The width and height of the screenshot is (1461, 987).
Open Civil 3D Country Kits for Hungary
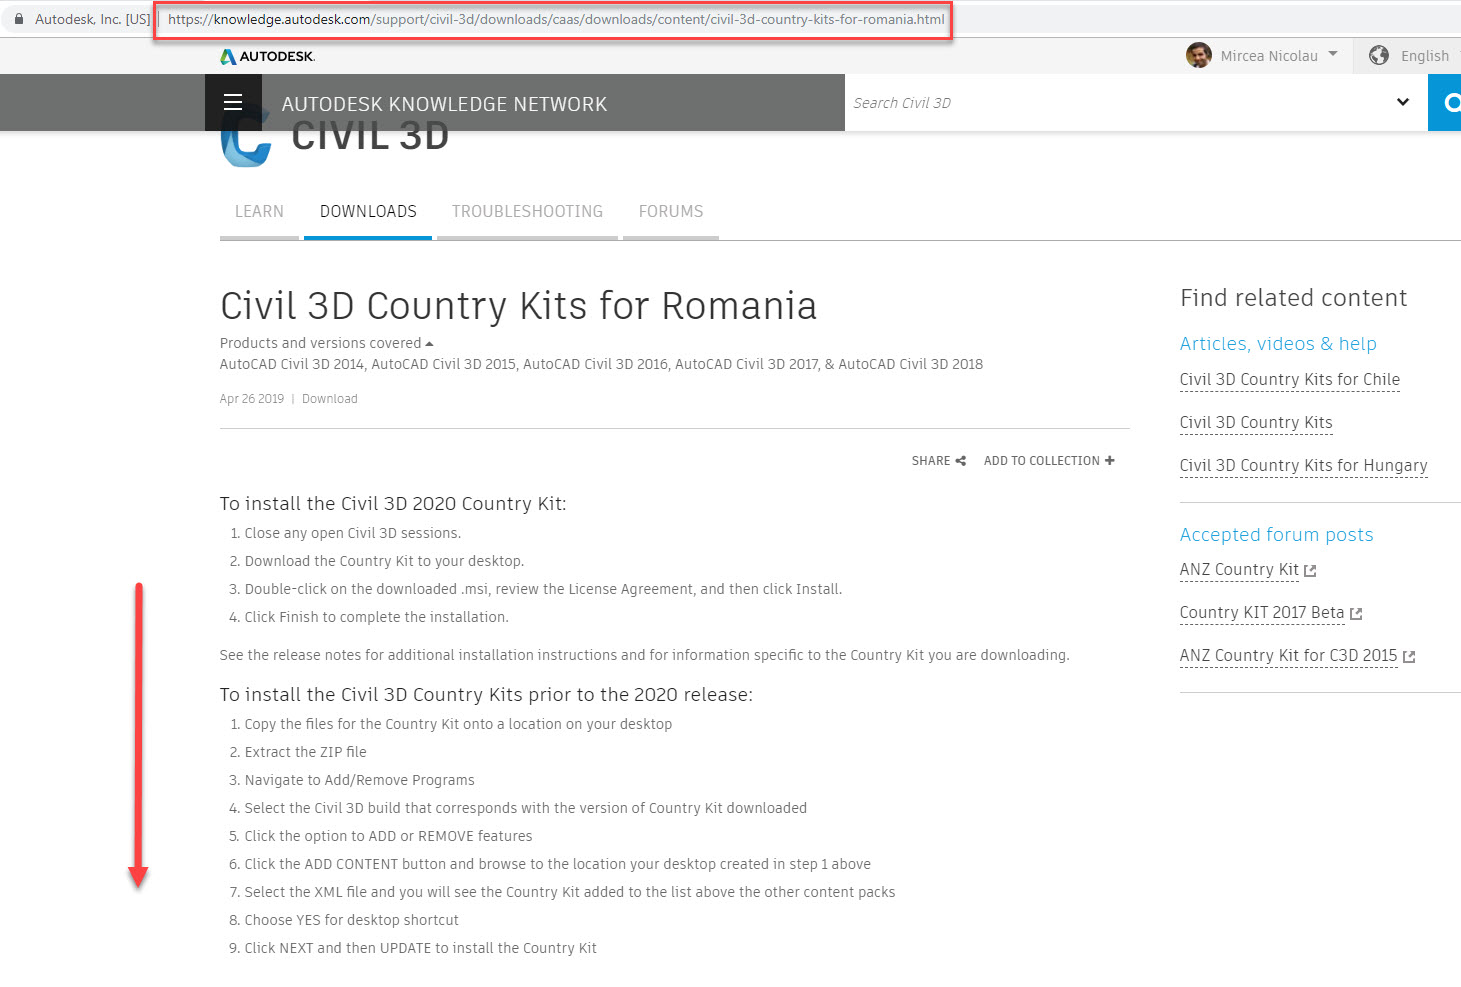pos(1303,466)
